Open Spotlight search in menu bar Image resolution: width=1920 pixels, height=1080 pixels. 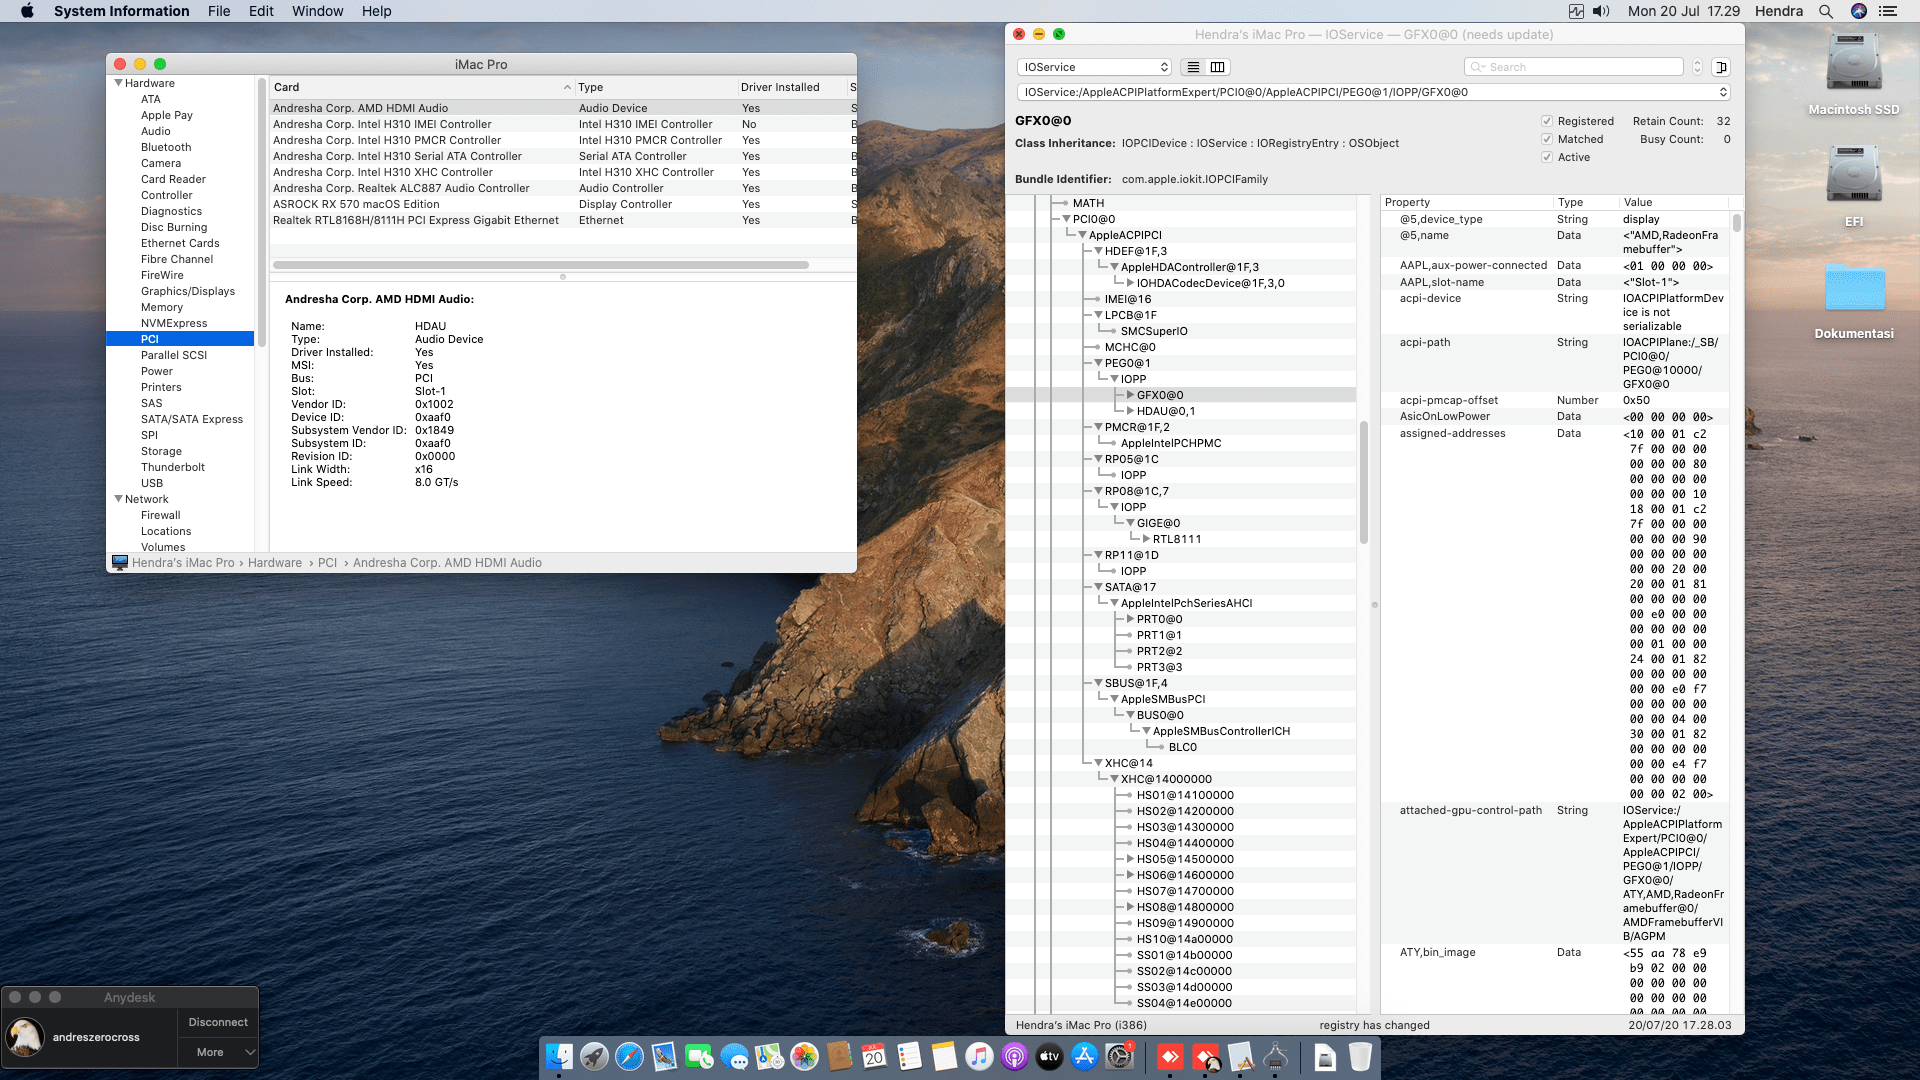pyautogui.click(x=1826, y=11)
